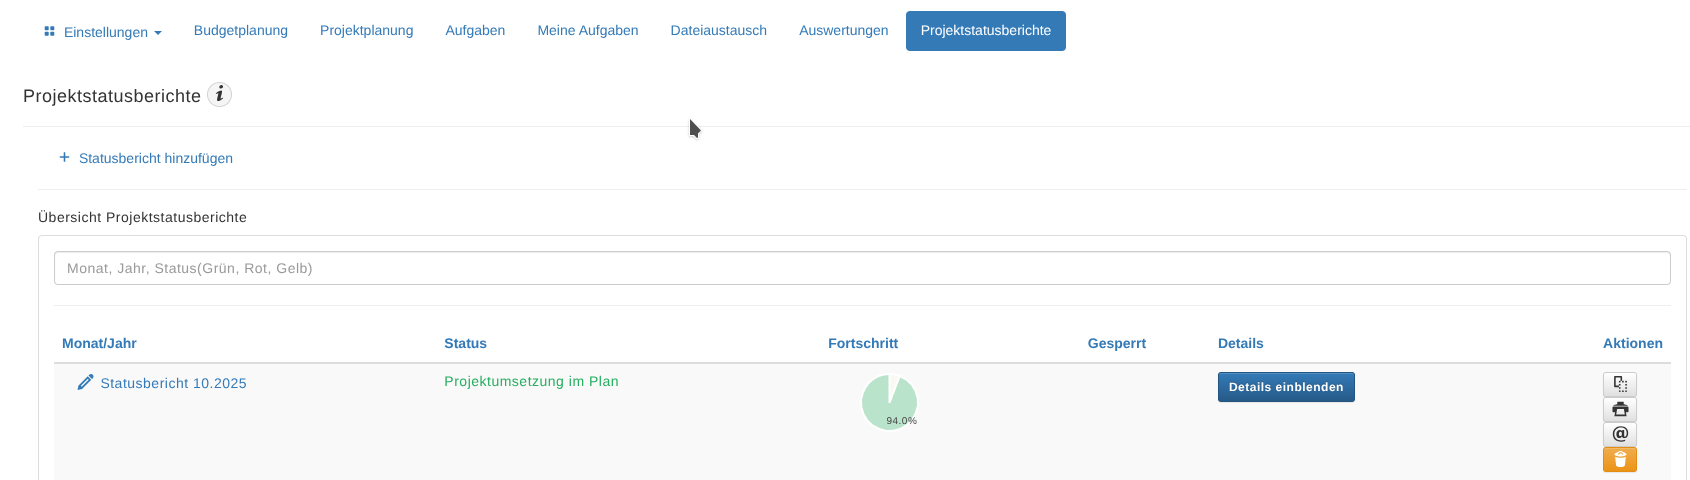Screen dimensions: 1690x480
Task: Sort by the Monat/Jahr column header
Action: coord(99,343)
